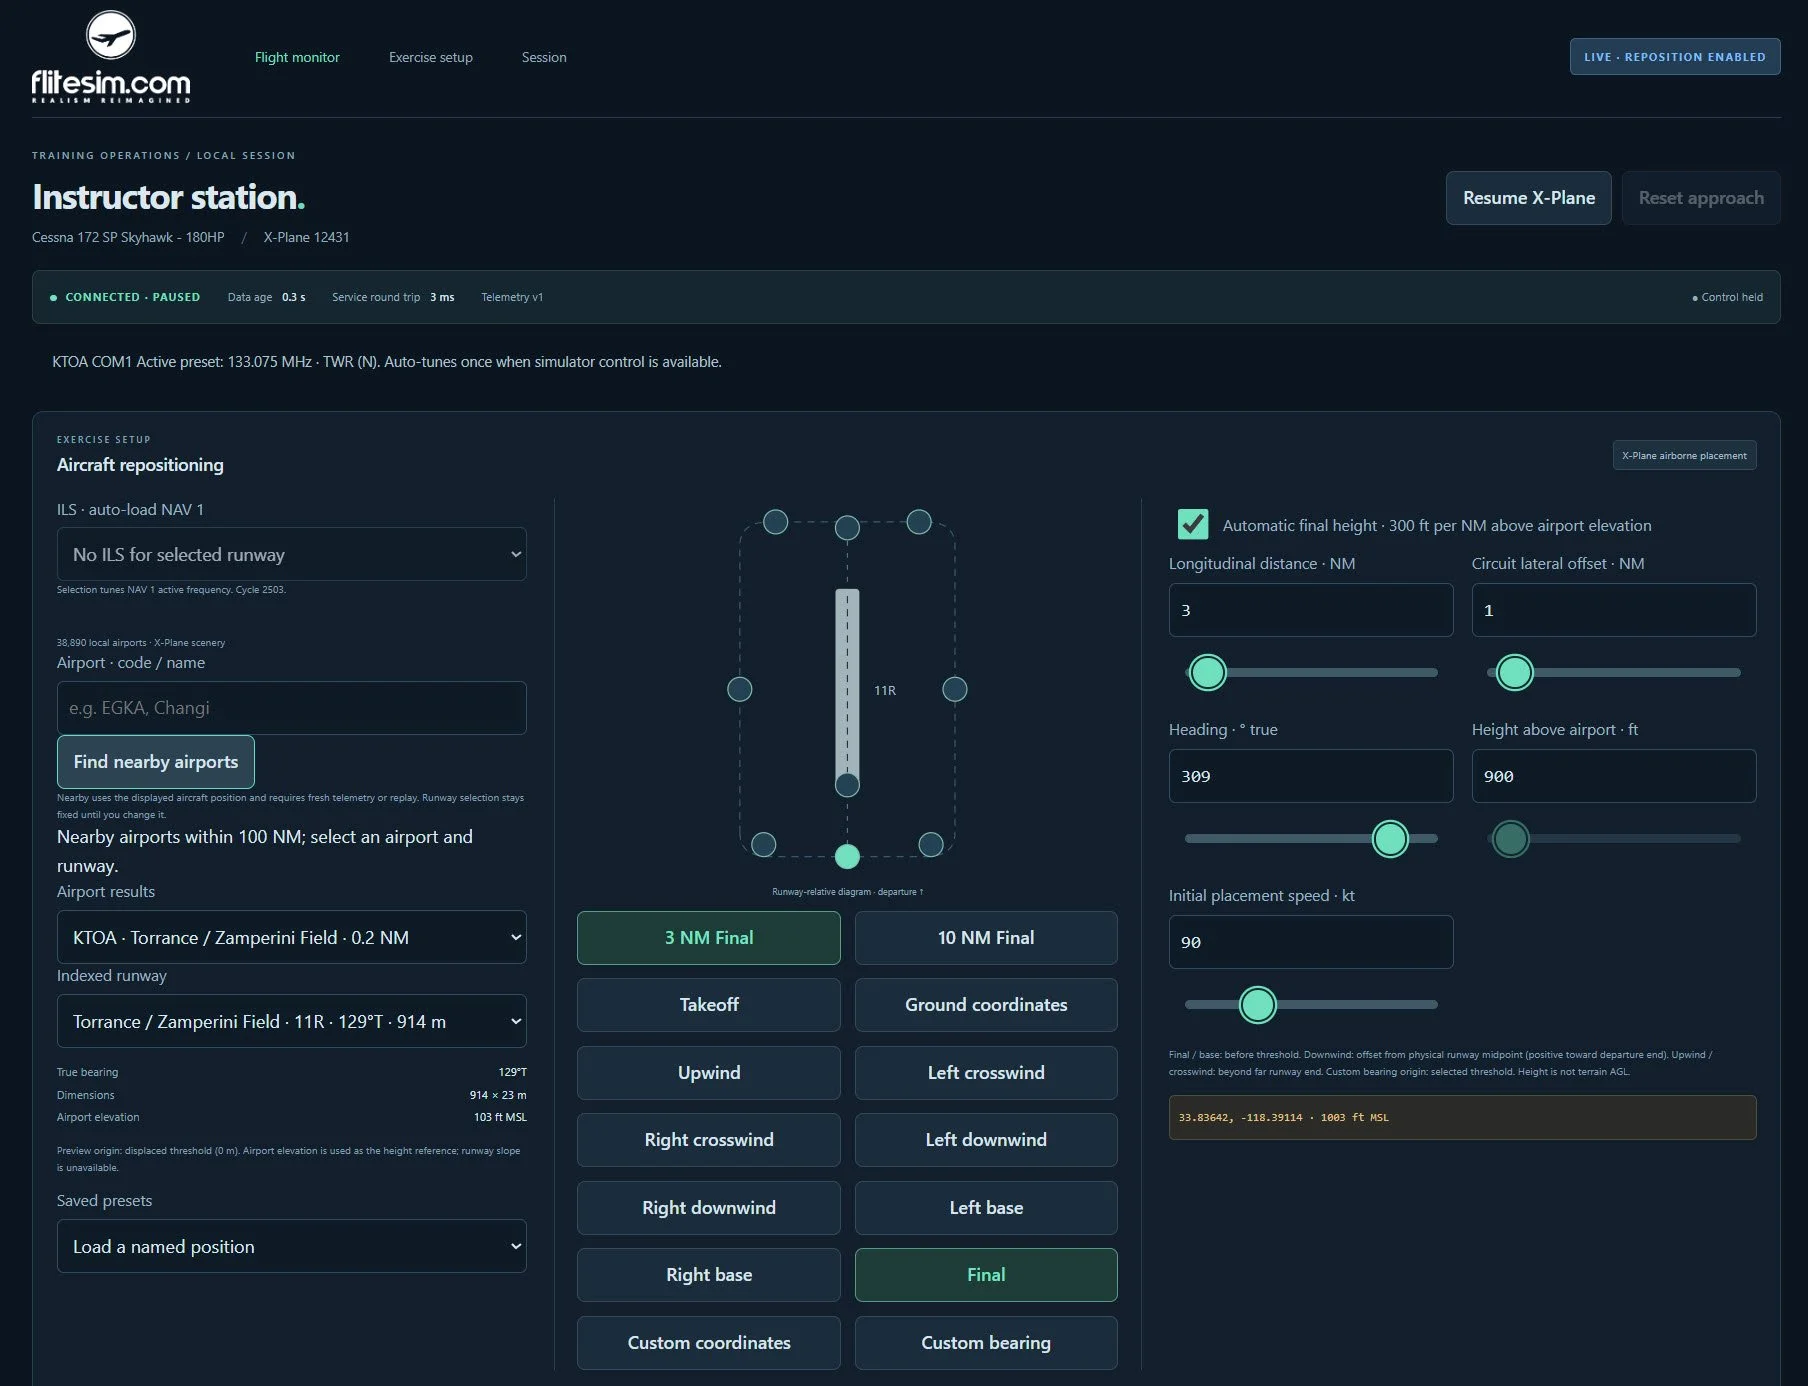Screen dimensions: 1808x1386
Task: Open the Indexed runway dropdown
Action: 292,1021
